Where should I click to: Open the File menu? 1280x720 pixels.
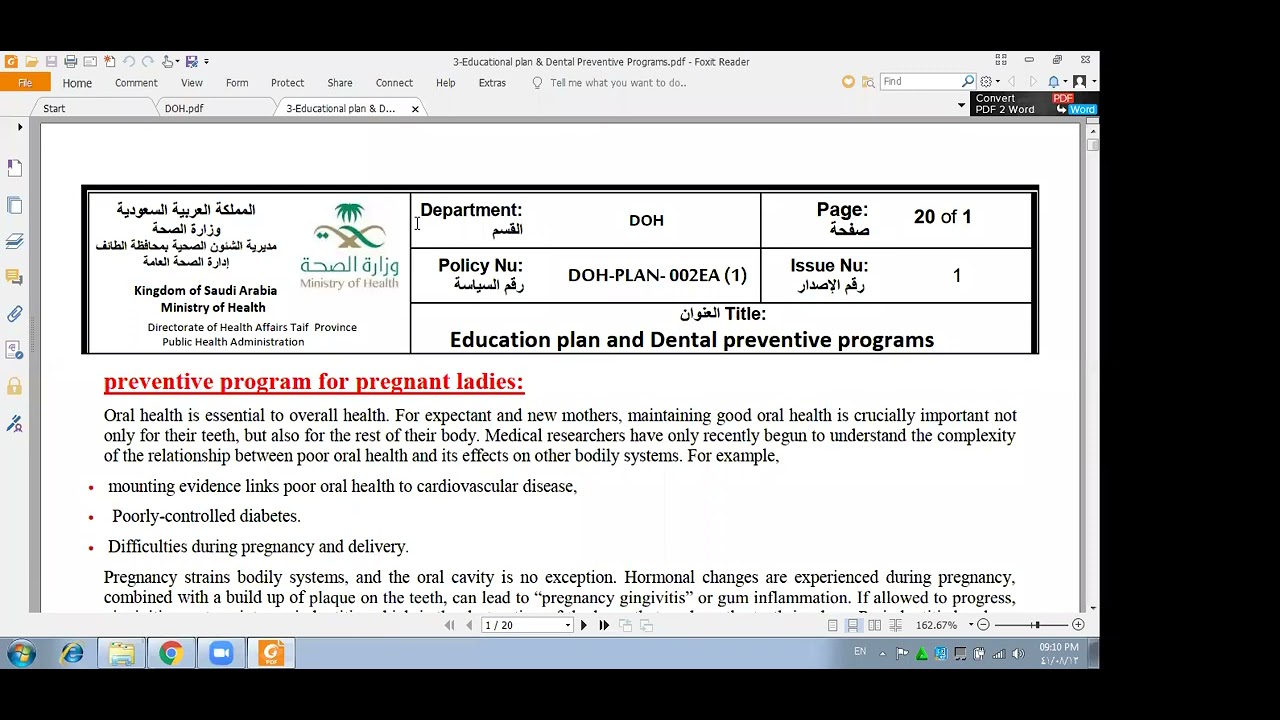(x=25, y=83)
